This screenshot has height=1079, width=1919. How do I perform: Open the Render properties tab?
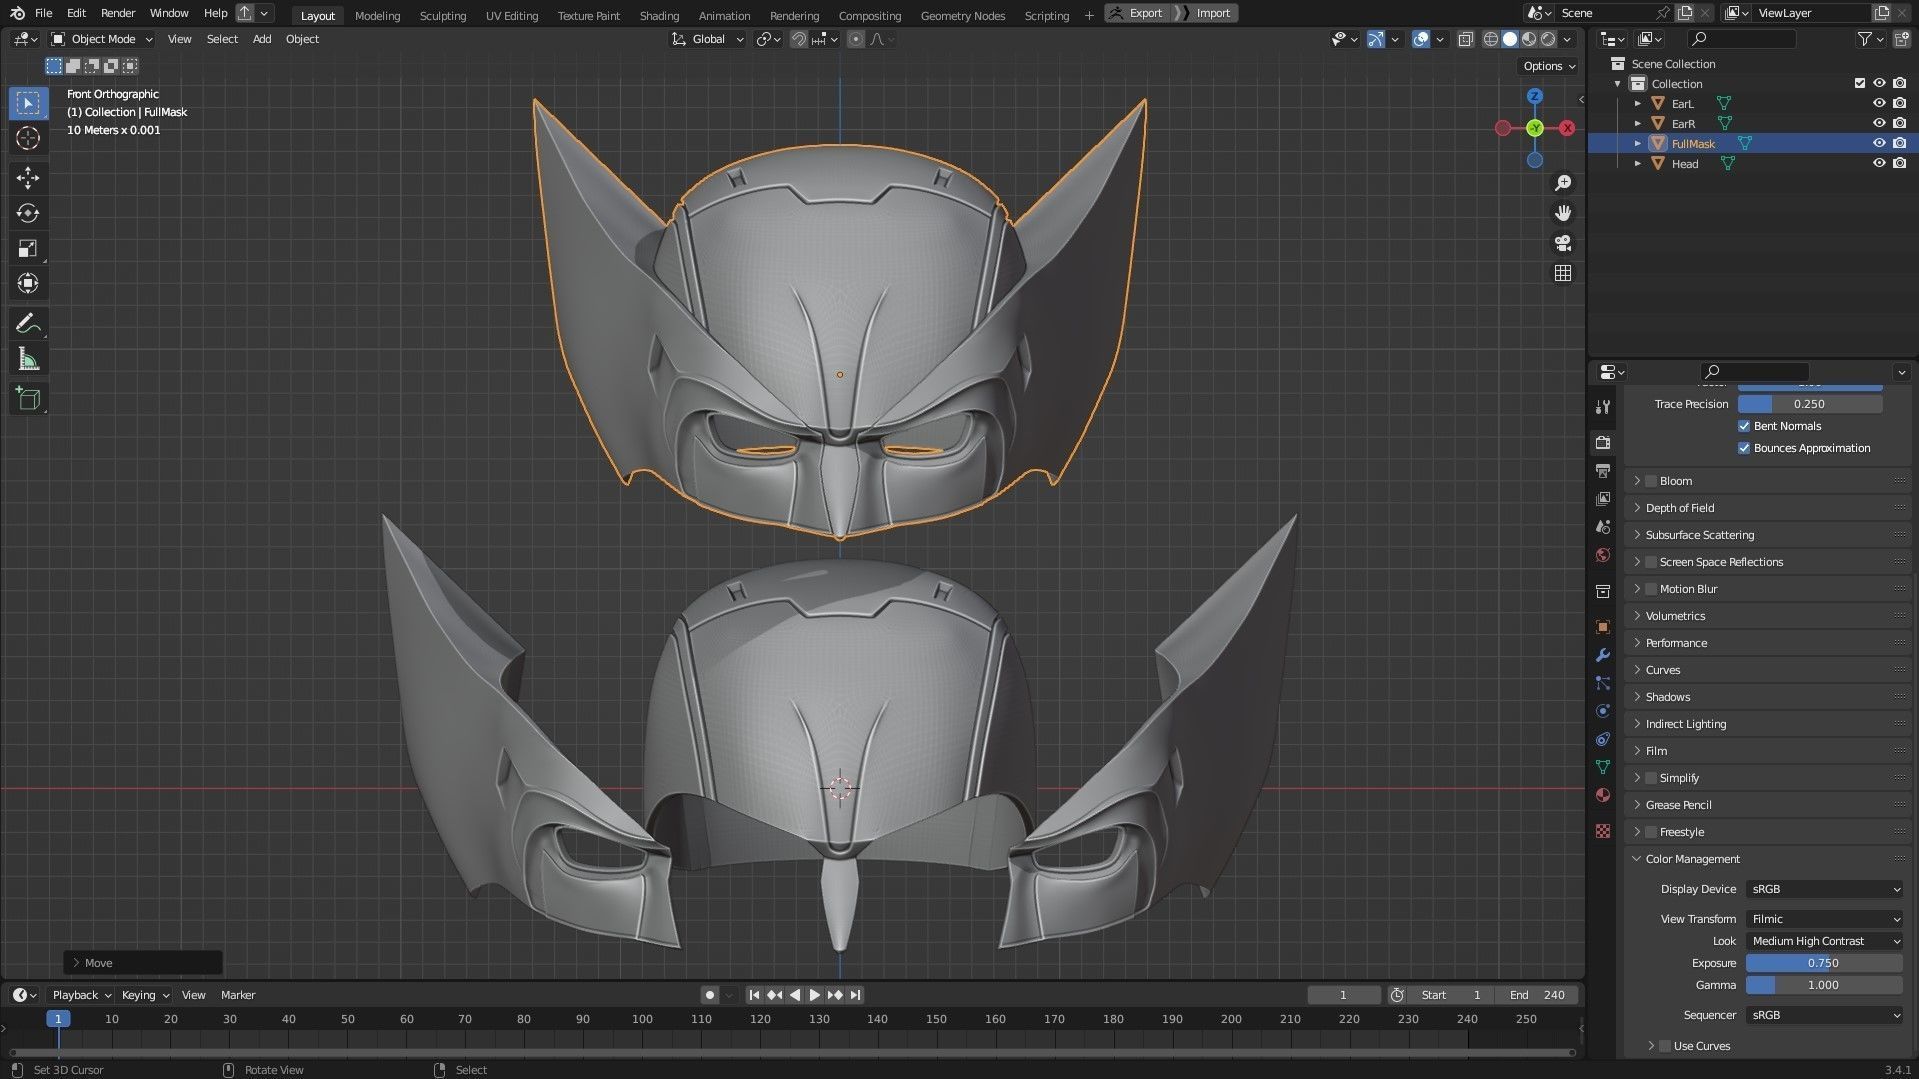point(1603,442)
